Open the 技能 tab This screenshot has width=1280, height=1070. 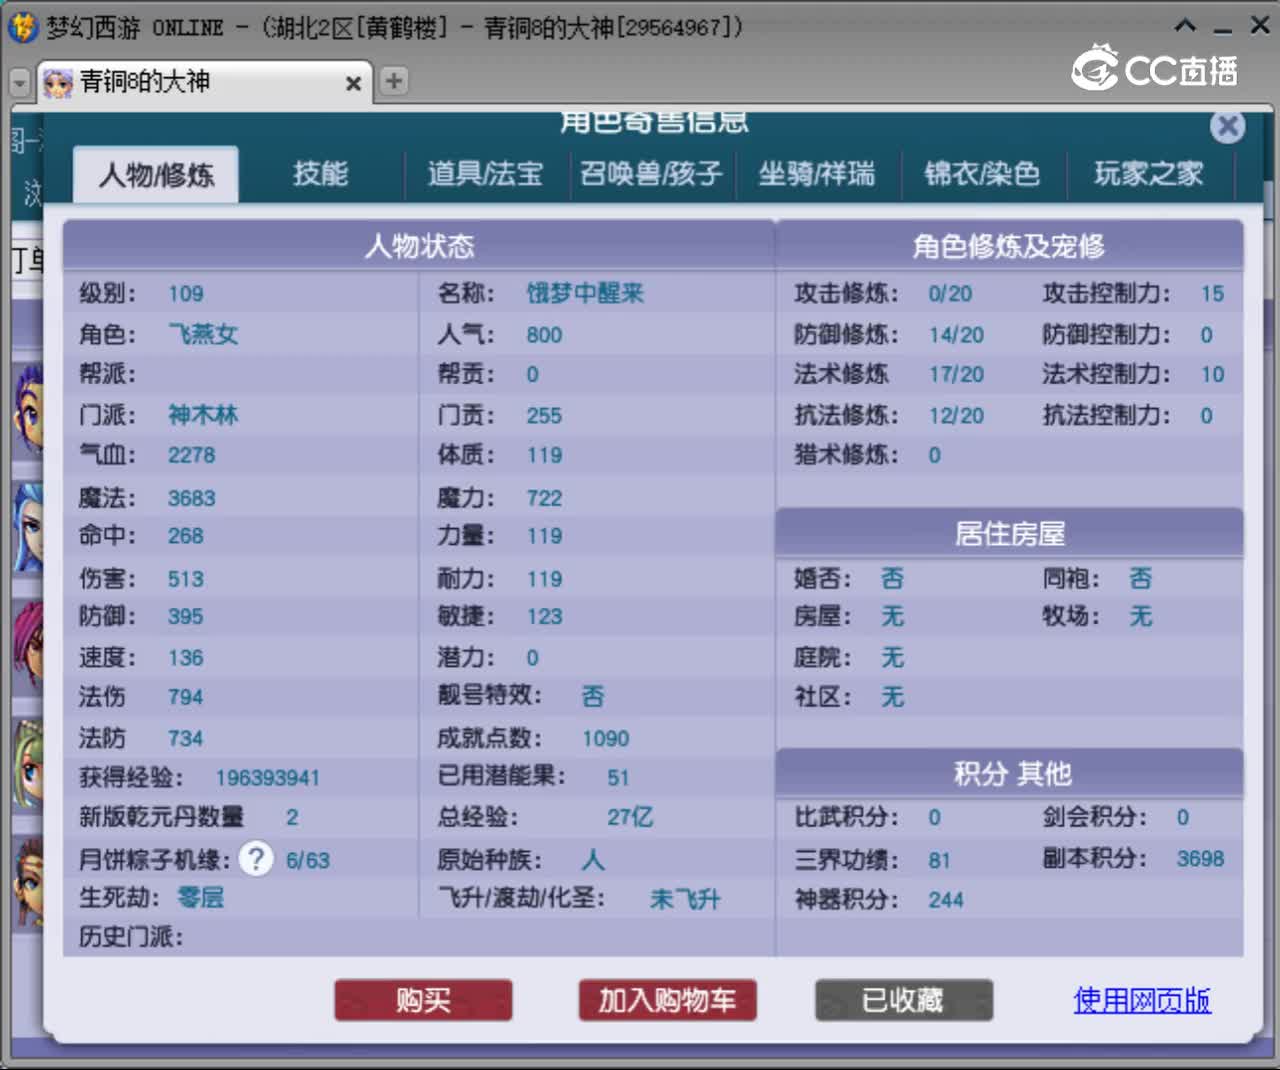(x=321, y=174)
